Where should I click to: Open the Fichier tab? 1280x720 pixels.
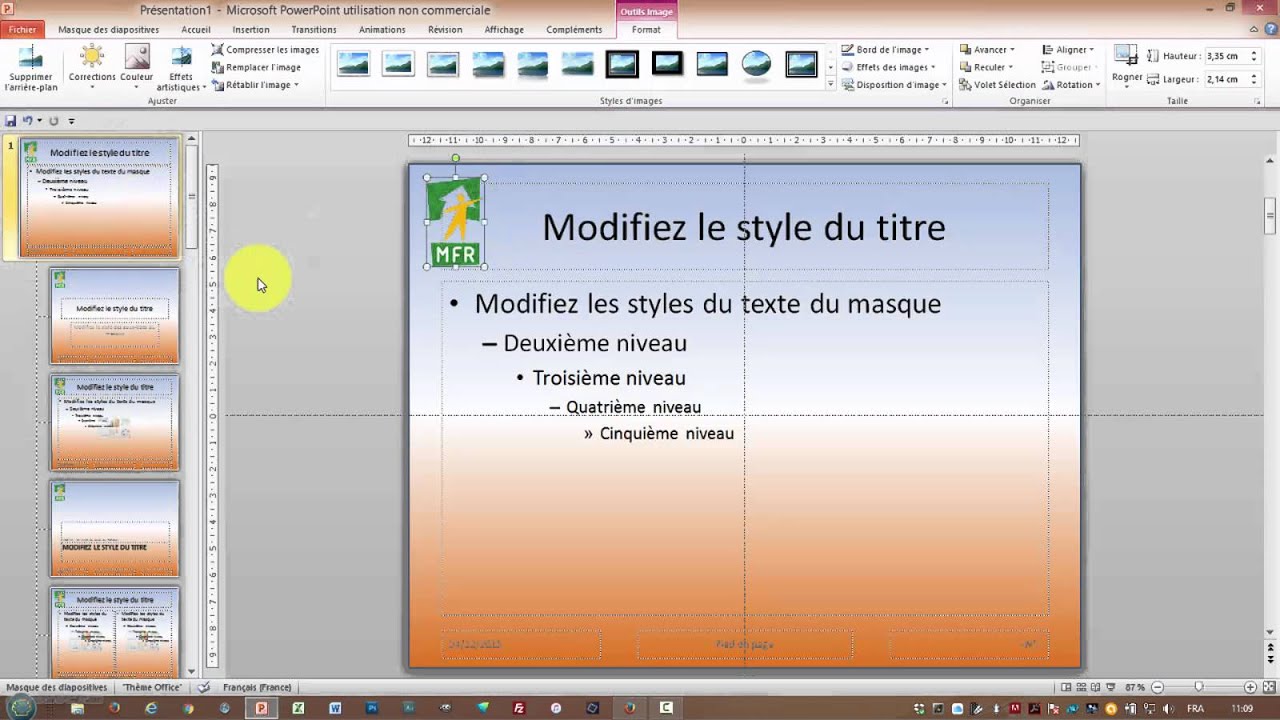coord(22,30)
